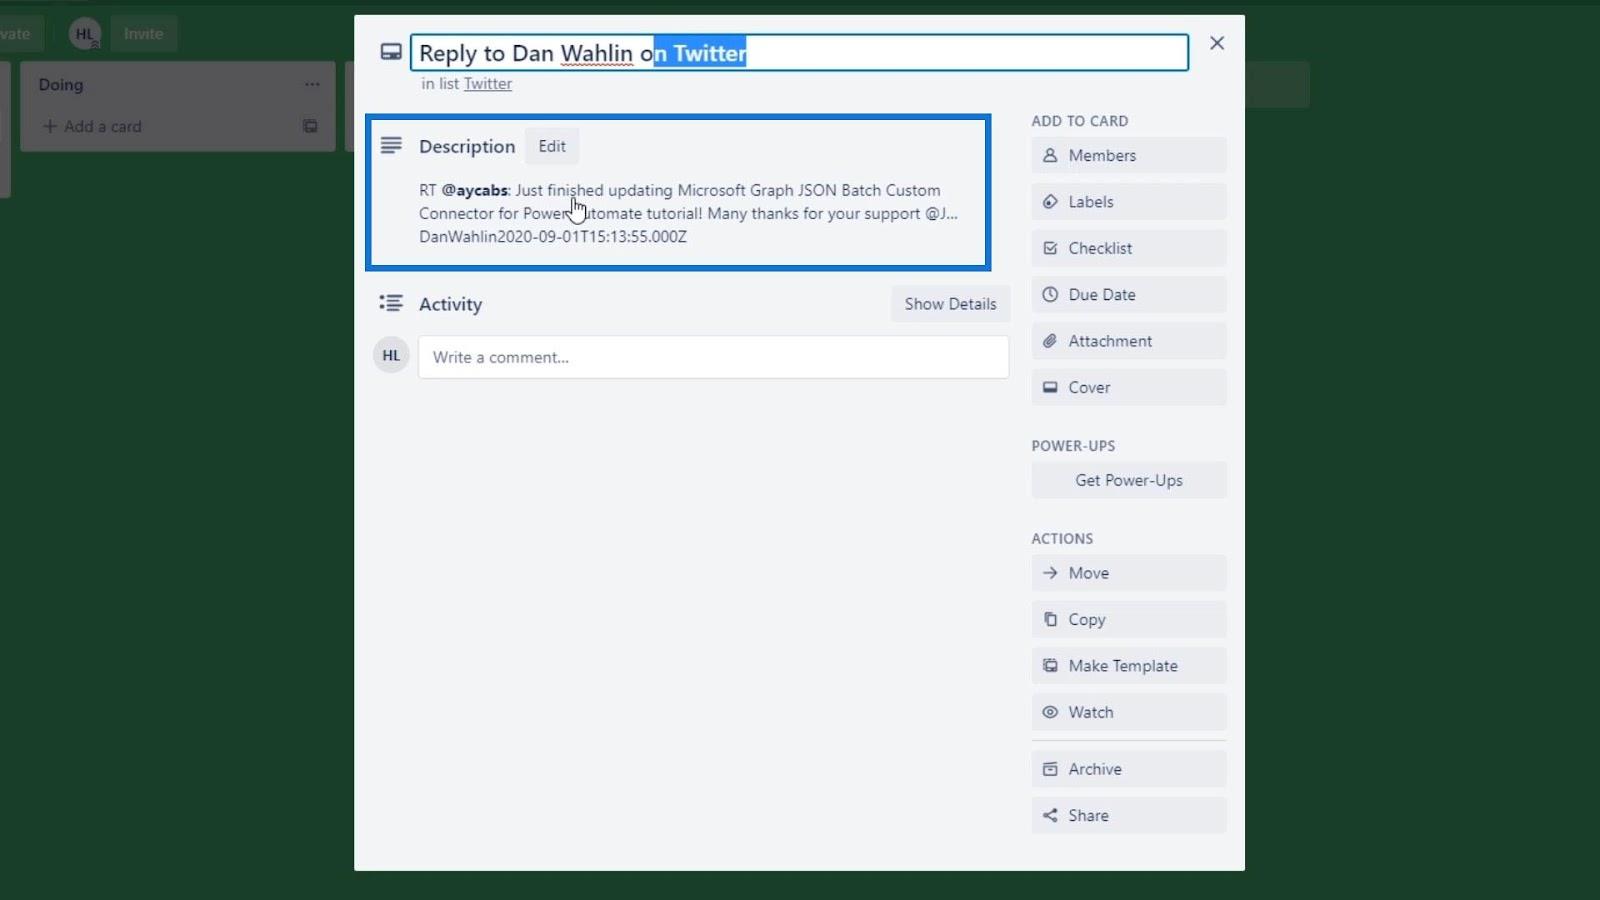Move the card to another list
This screenshot has height=900, width=1600.
(1129, 573)
